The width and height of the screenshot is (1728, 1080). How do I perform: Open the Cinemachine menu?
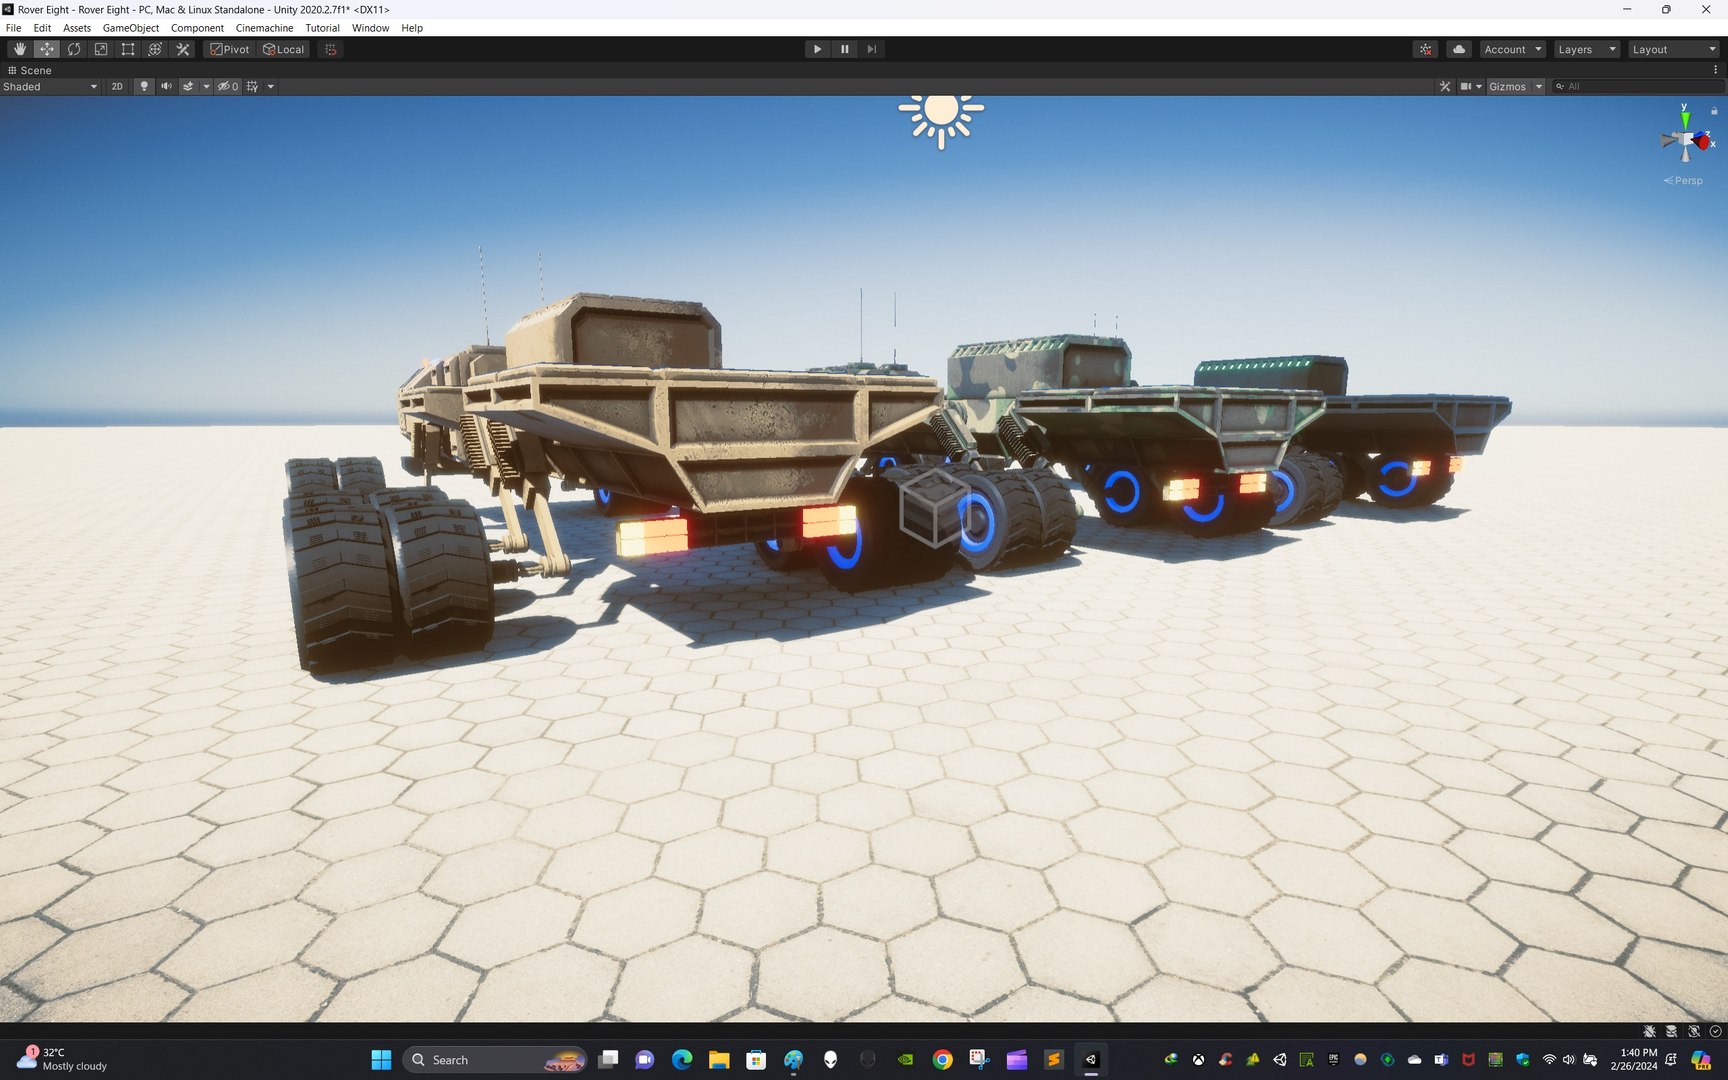point(264,28)
